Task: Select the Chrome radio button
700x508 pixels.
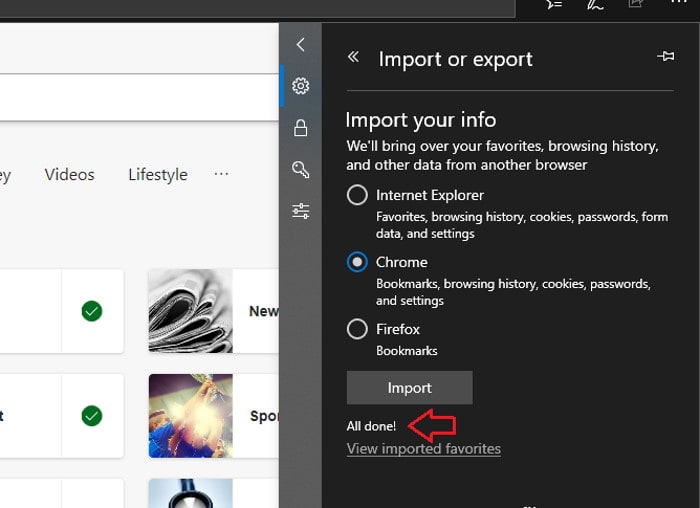Action: click(357, 262)
